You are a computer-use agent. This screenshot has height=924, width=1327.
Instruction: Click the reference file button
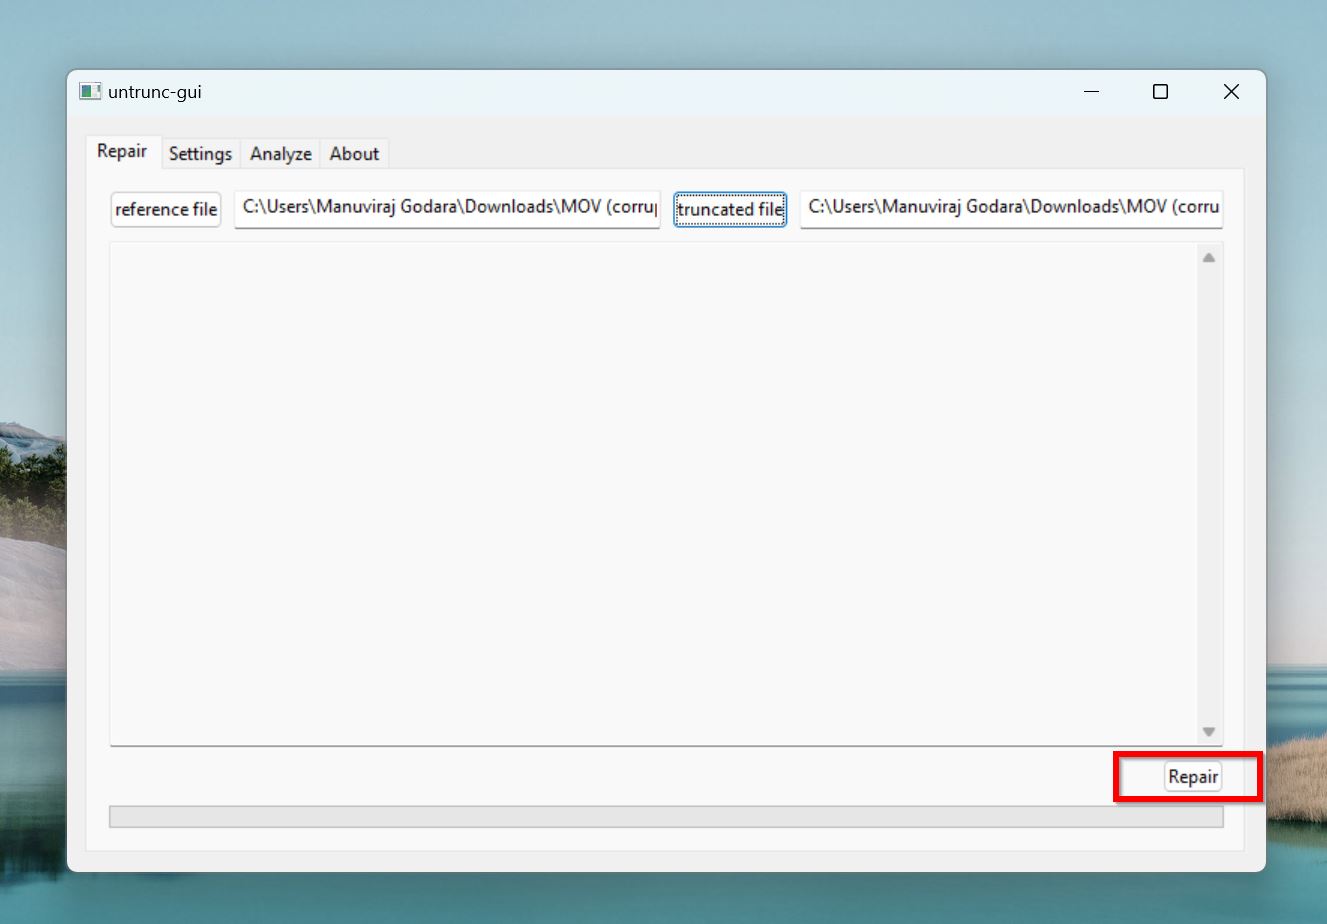[x=165, y=209]
